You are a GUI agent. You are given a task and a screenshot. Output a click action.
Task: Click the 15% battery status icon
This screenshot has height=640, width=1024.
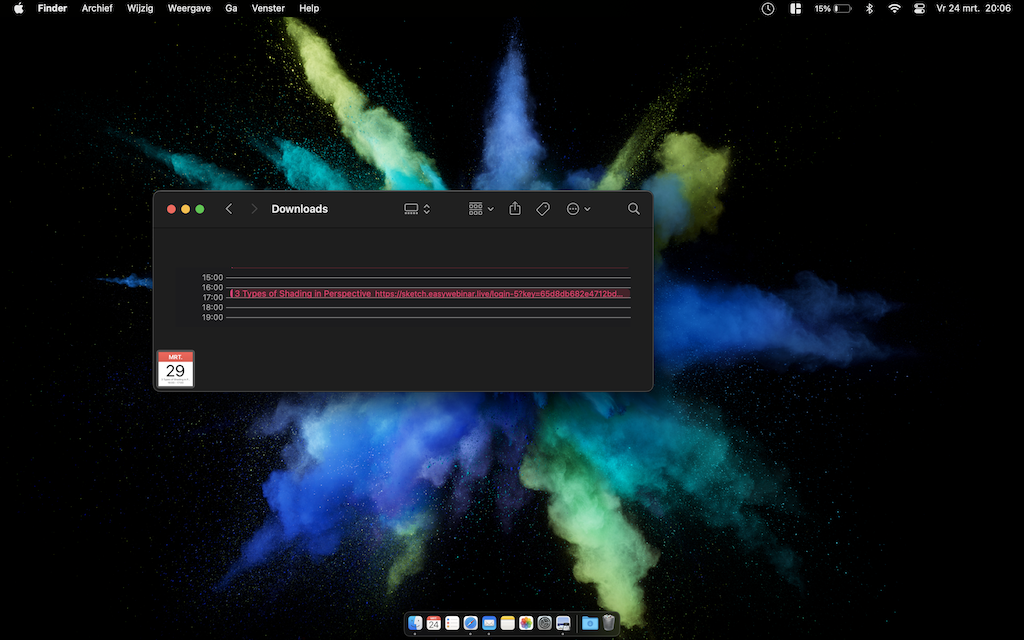(x=833, y=8)
